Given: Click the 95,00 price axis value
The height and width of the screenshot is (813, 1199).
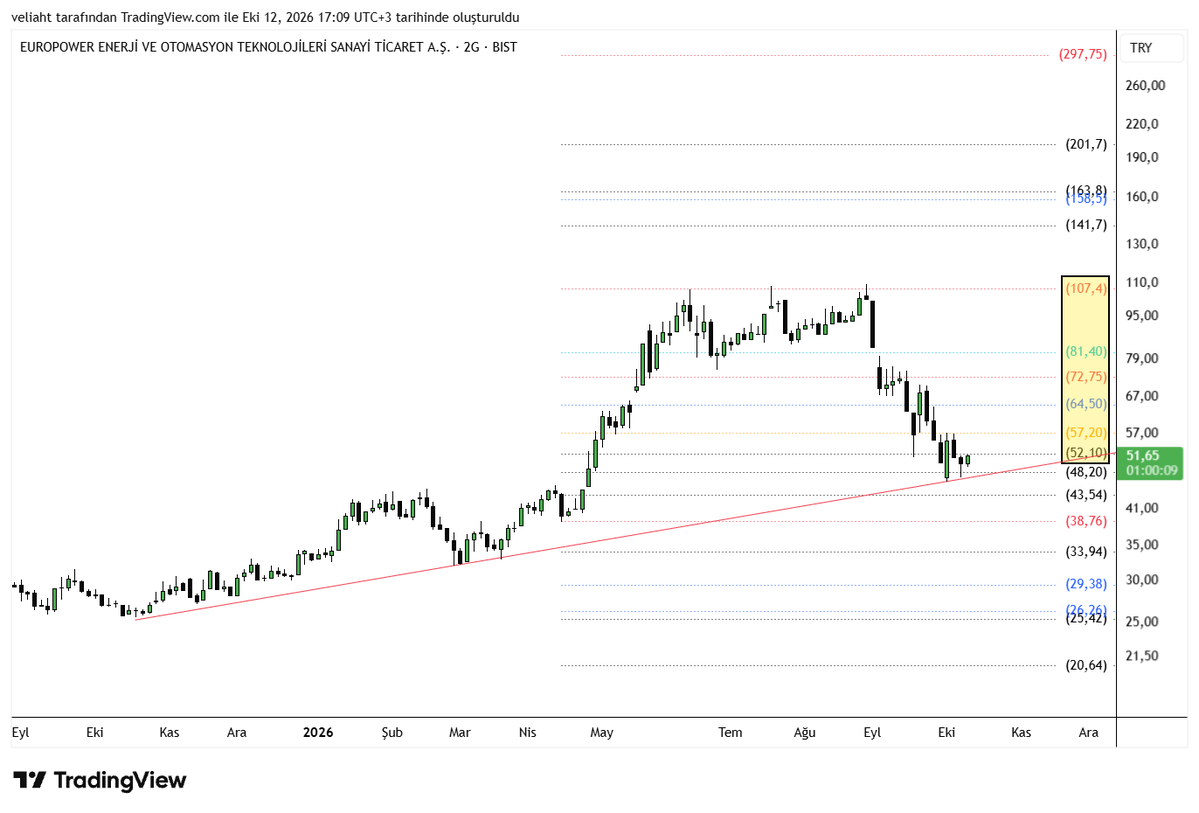Looking at the screenshot, I should pos(1142,316).
